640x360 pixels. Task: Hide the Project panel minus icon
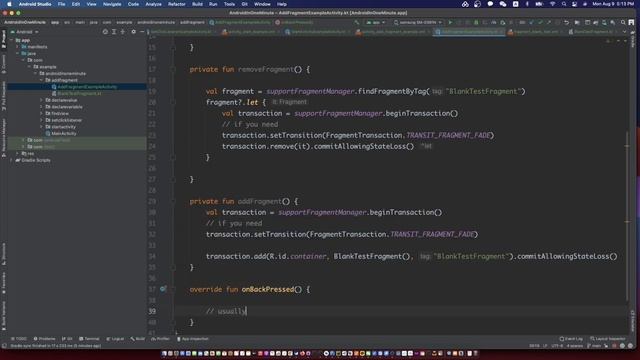coord(142,31)
